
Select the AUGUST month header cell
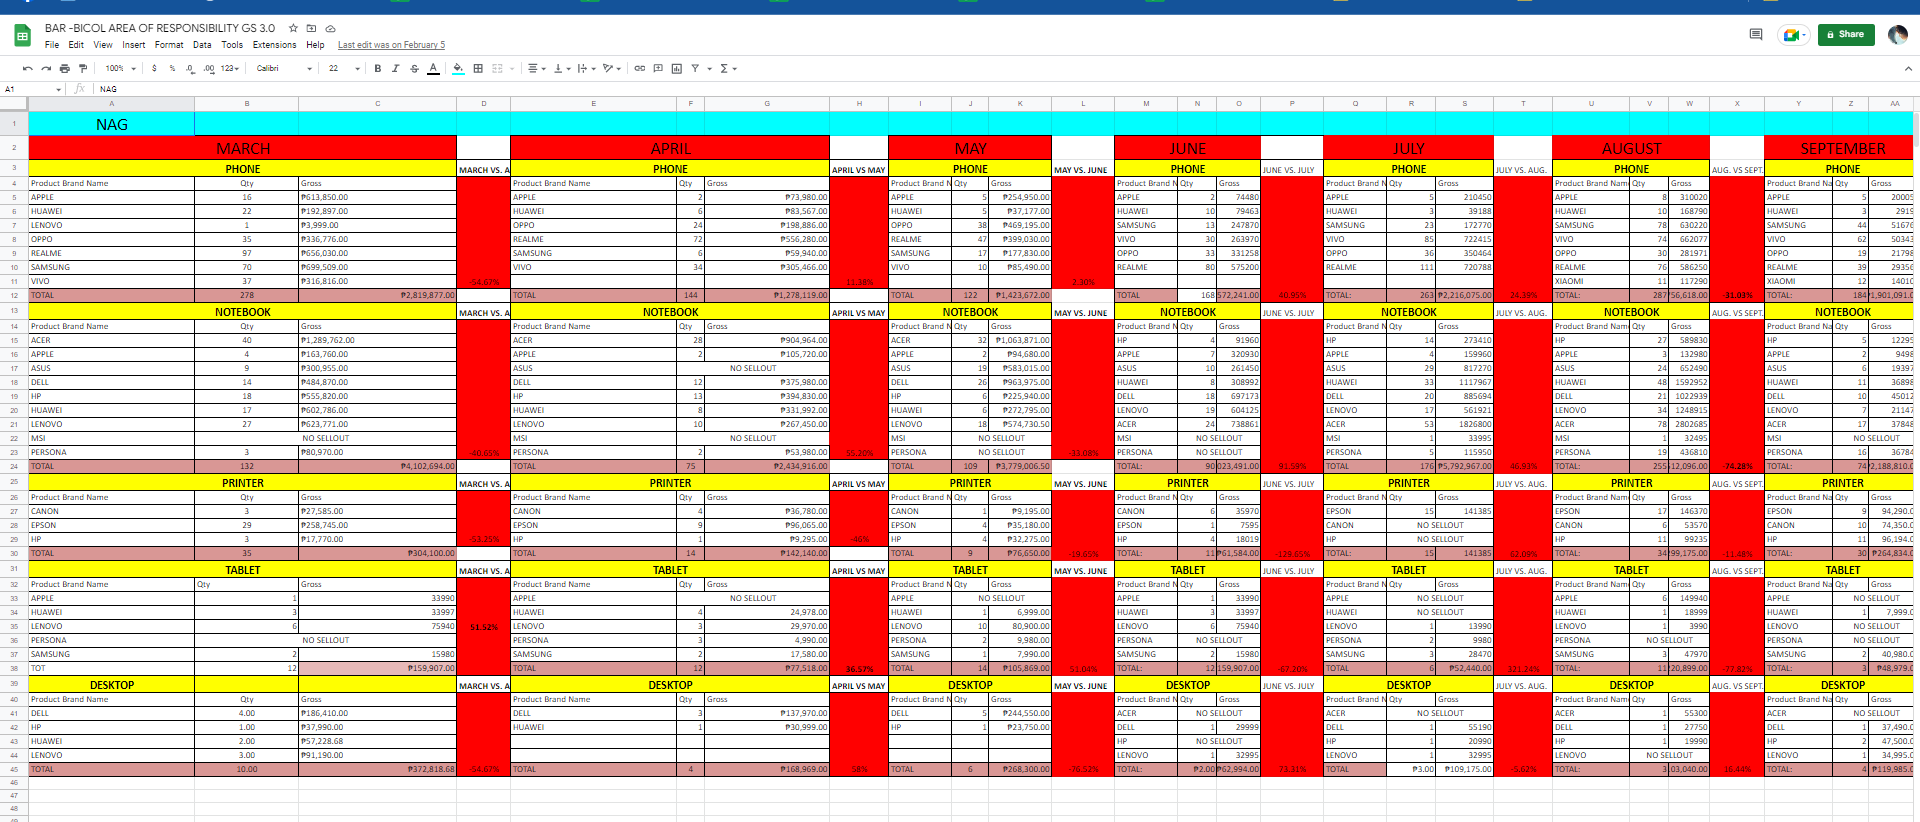(1631, 148)
